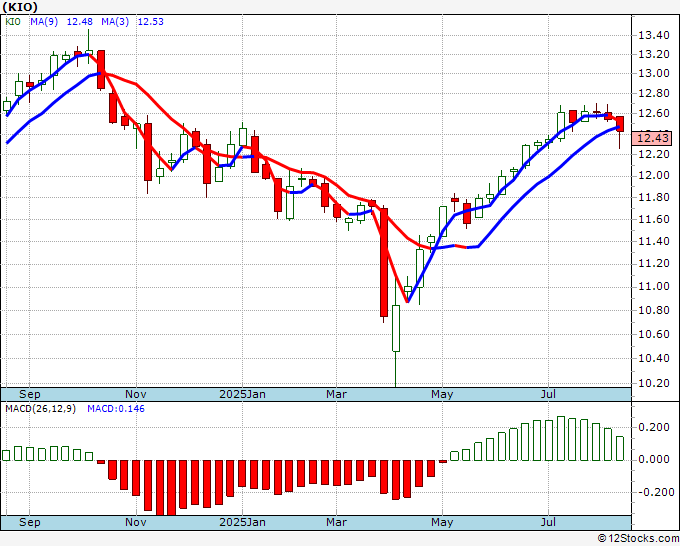
Task: Click the -0.200 MACD axis label
Action: [x=654, y=492]
